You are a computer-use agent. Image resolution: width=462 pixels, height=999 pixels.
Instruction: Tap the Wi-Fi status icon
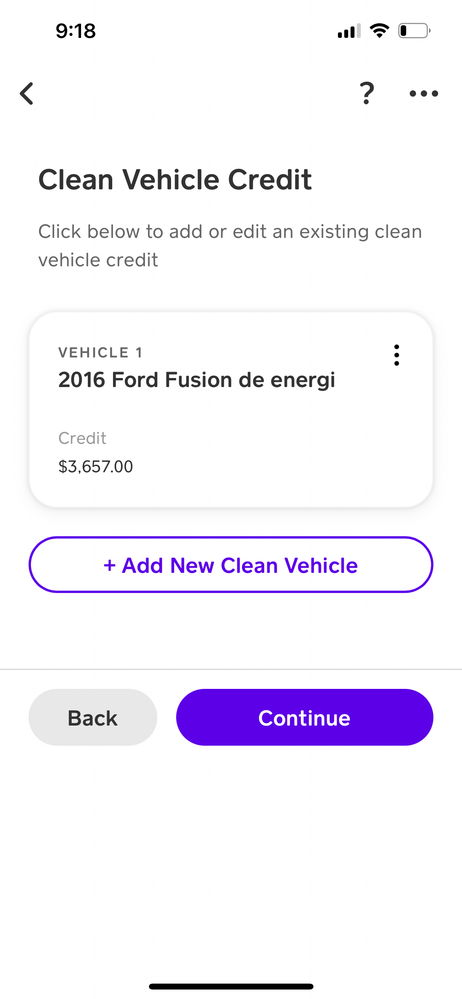point(380,30)
